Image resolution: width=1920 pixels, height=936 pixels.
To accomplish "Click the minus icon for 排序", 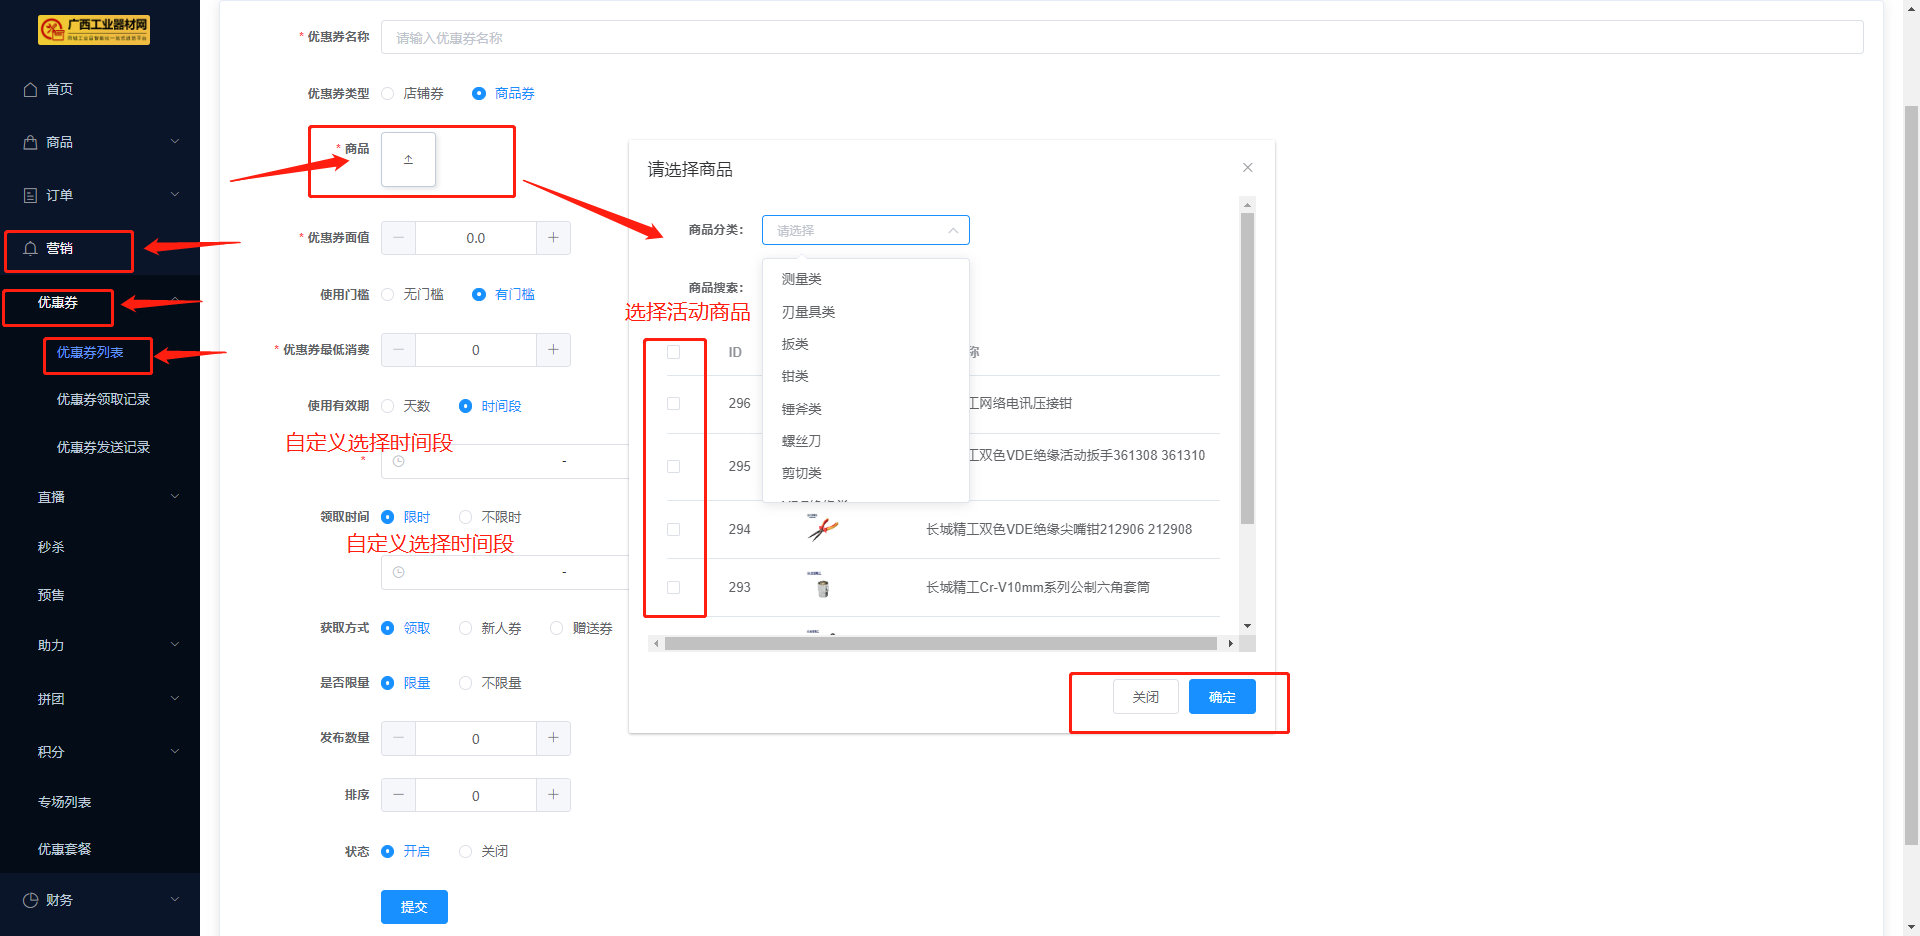I will [398, 795].
